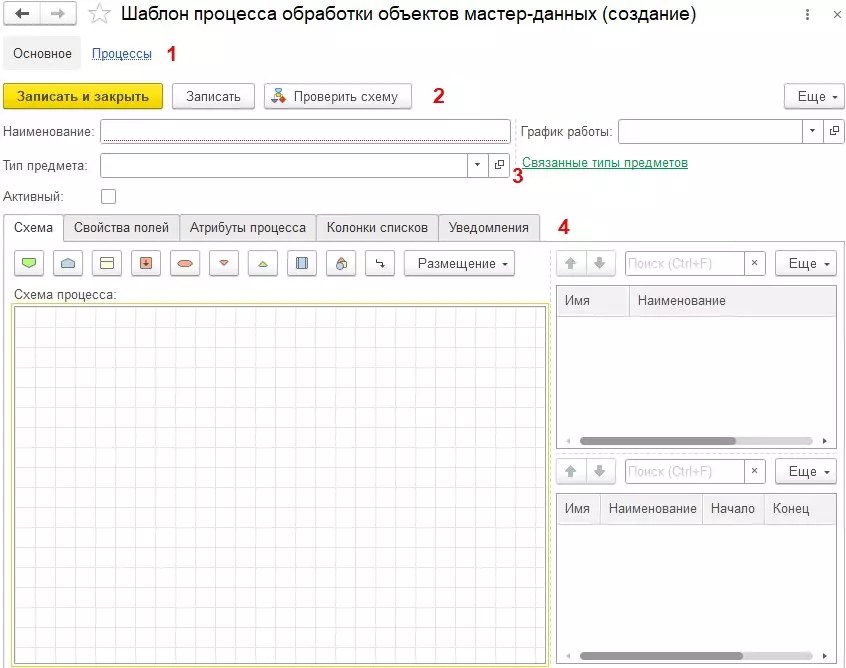Move row up in upper right table
Image resolution: width=846 pixels, height=668 pixels.
(571, 263)
